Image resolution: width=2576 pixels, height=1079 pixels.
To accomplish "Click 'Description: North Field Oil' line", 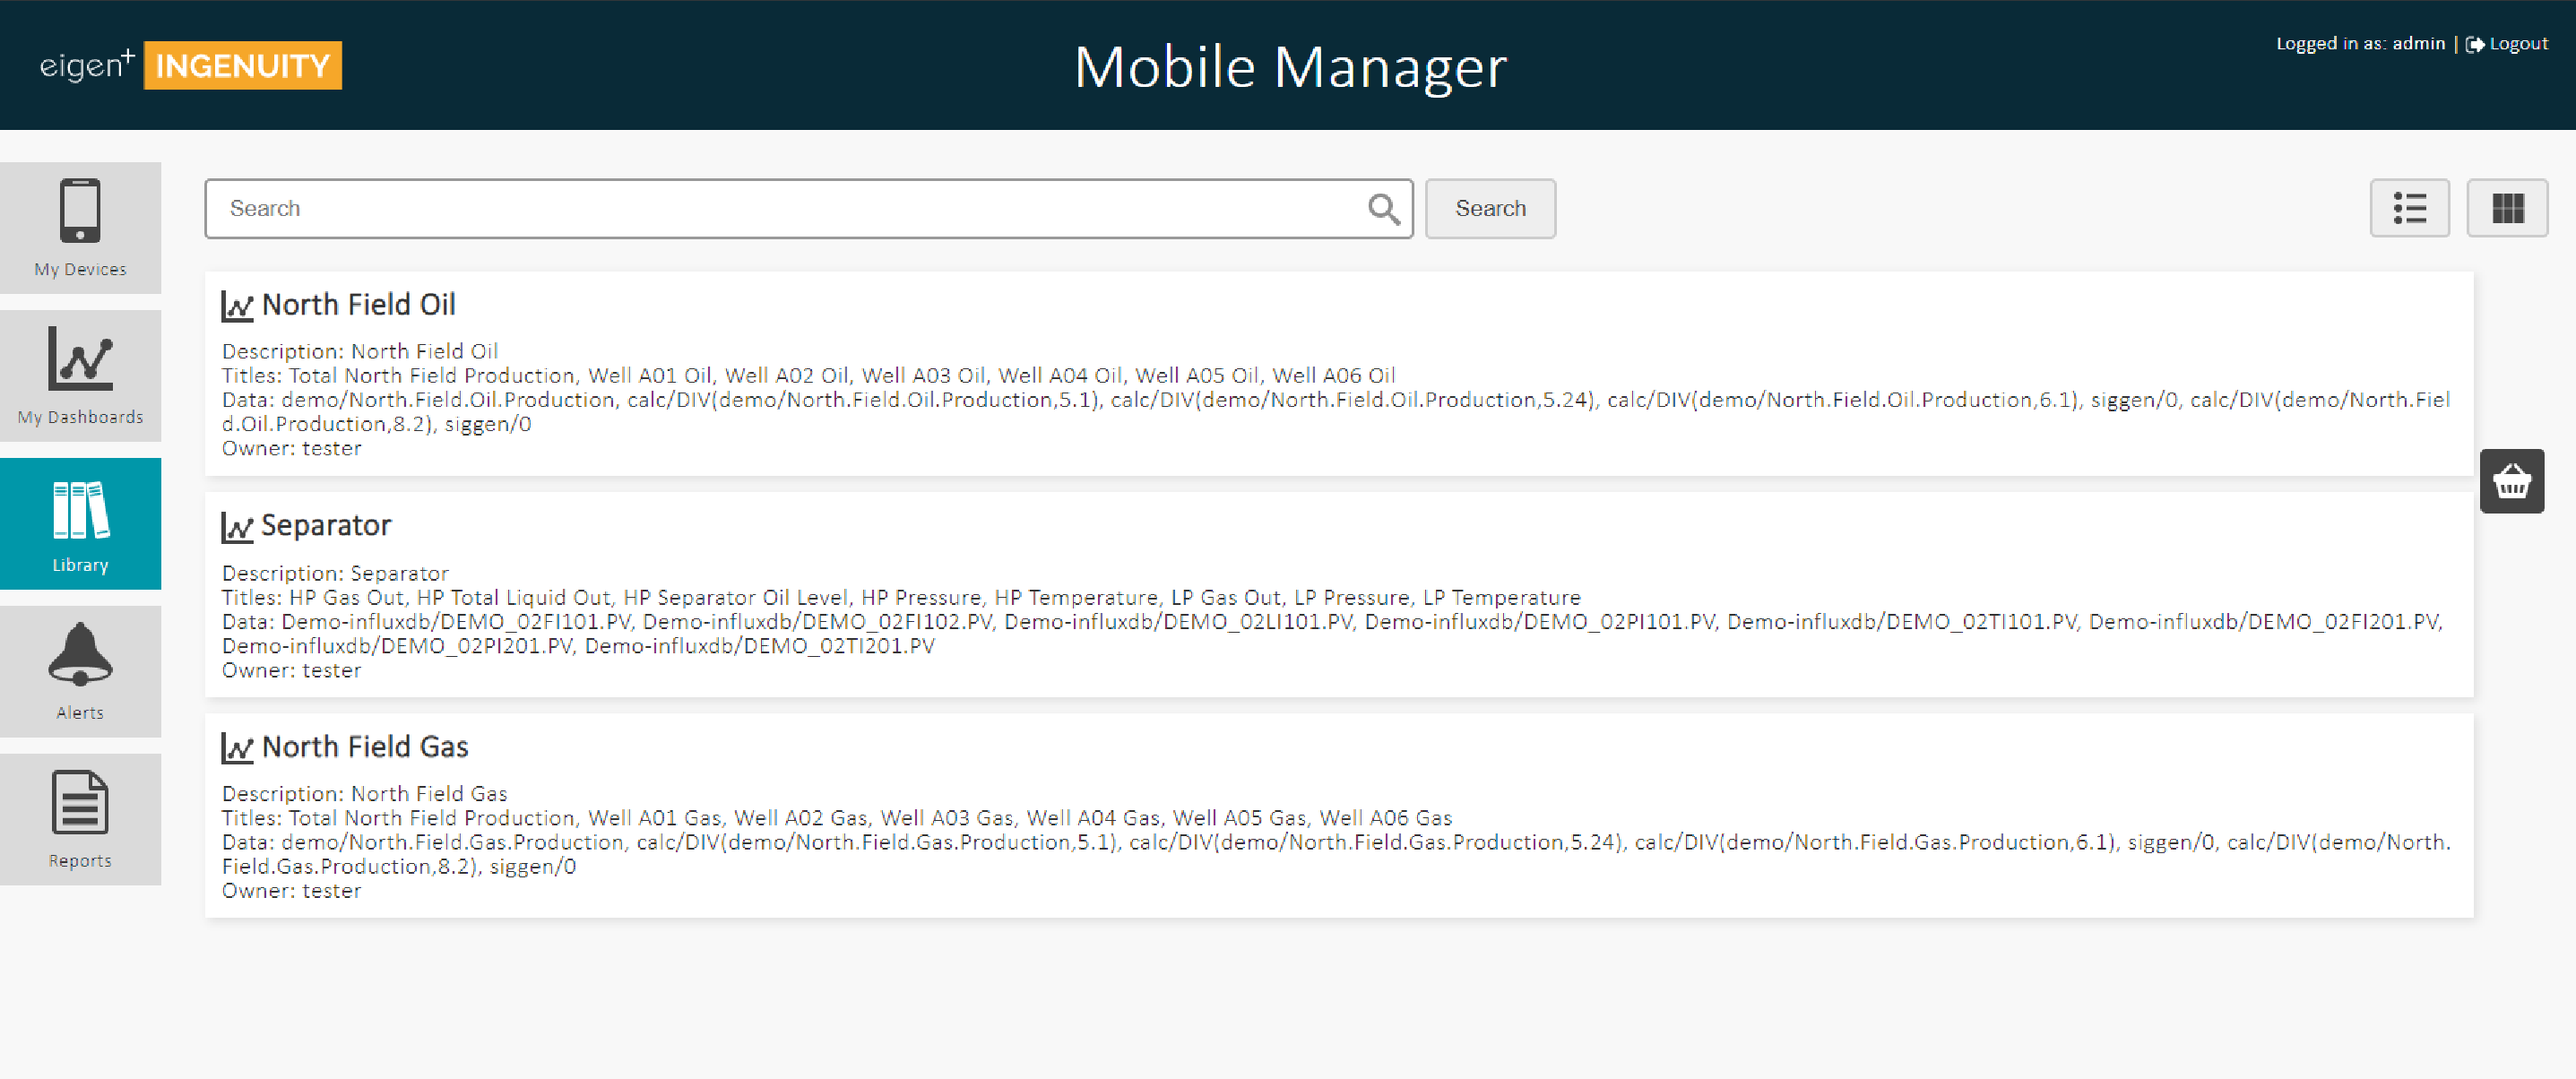I will click(x=360, y=352).
